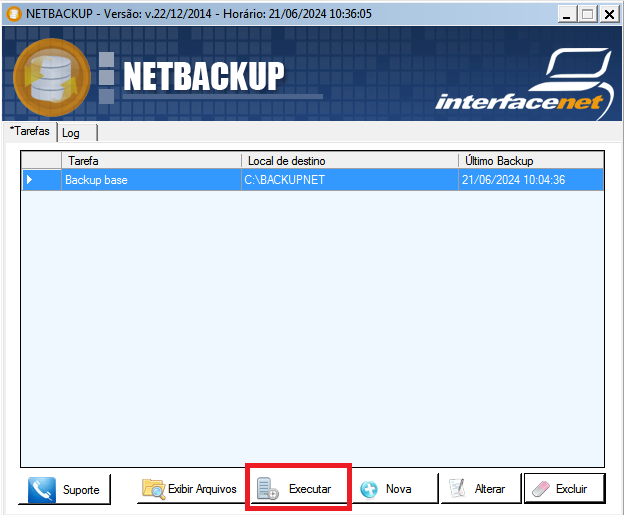Click the Suporte phone icon
The image size is (624, 515).
click(42, 490)
